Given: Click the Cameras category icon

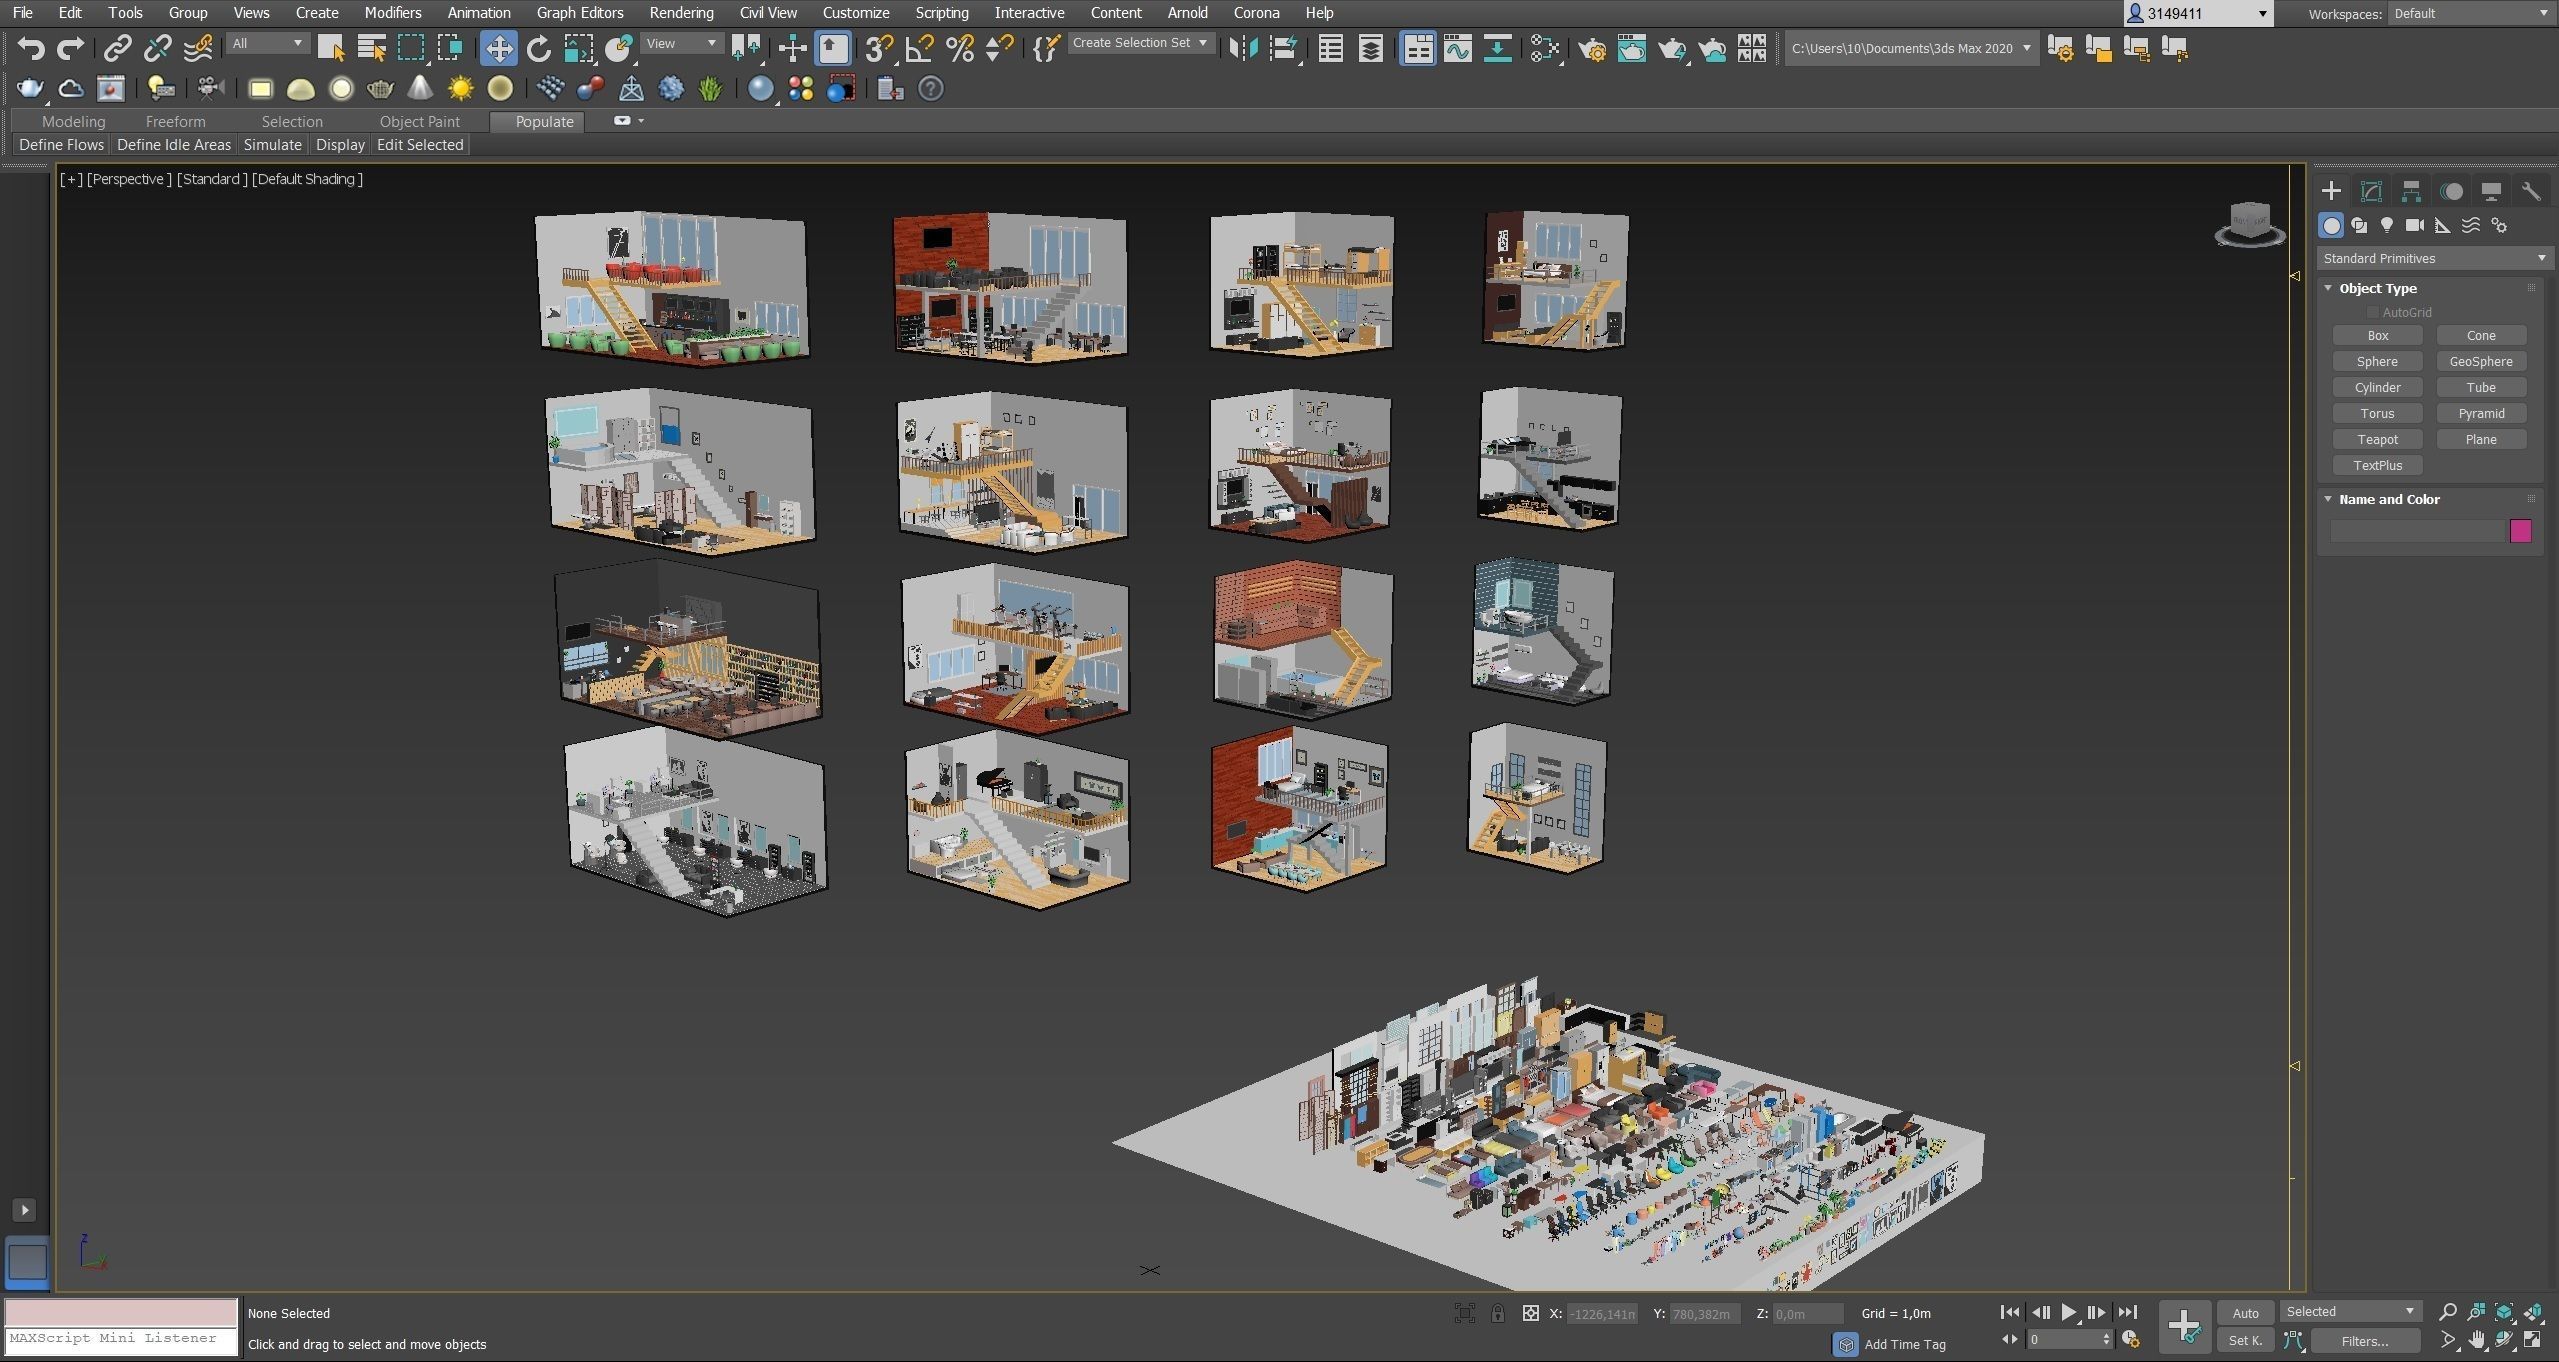Looking at the screenshot, I should [2415, 225].
